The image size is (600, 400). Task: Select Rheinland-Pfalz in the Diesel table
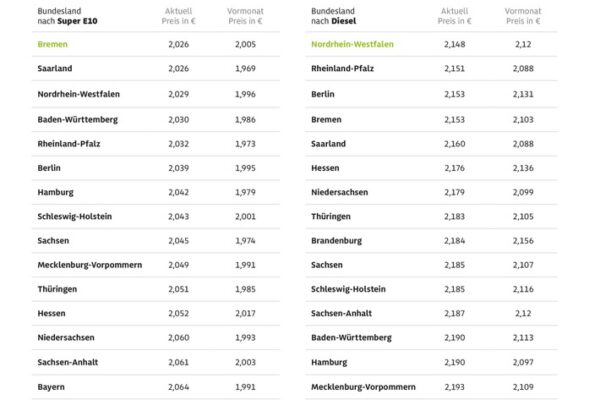[x=349, y=69]
